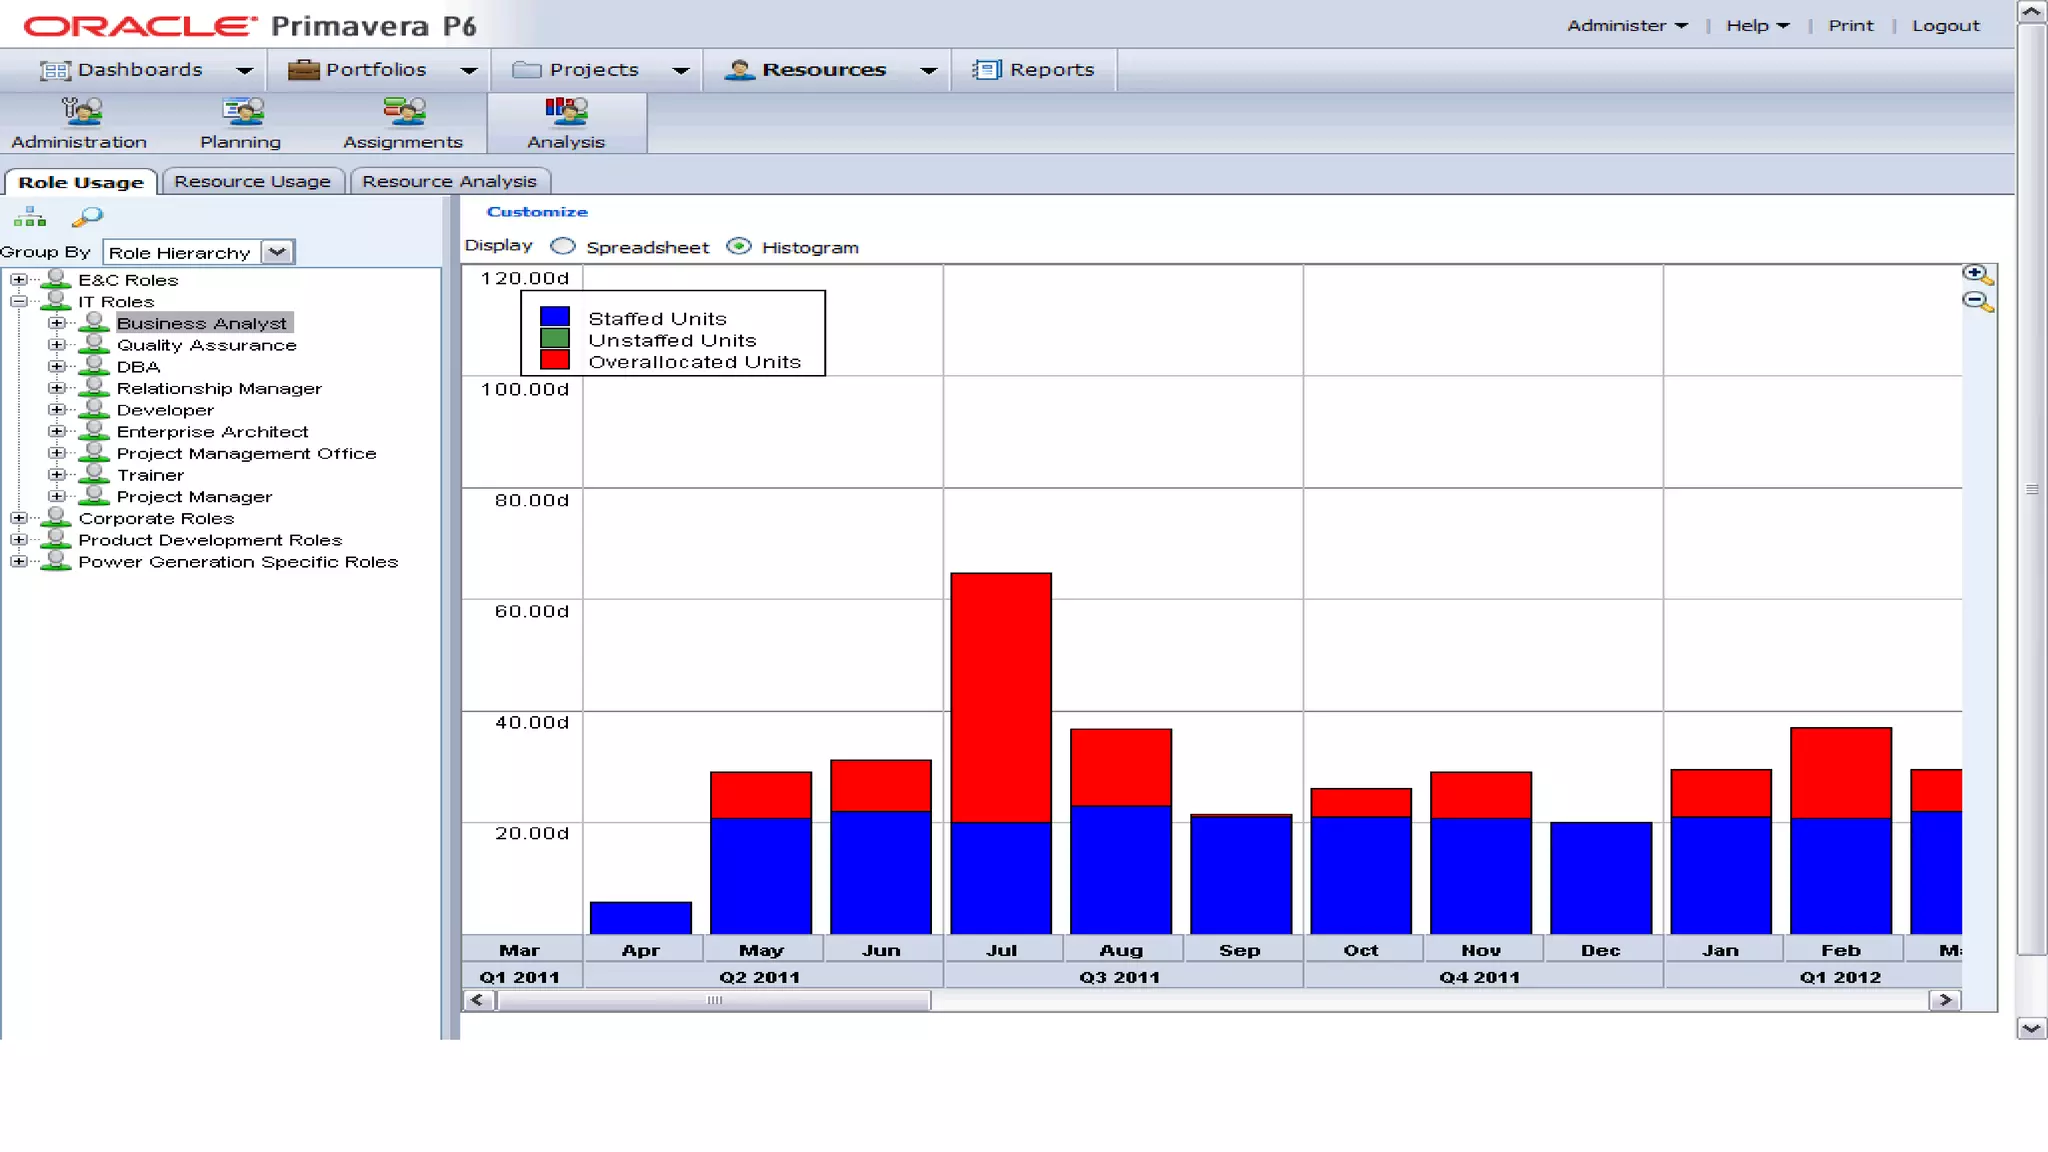Open the Administer menu
Viewport: 2048px width, 1152px height.
coord(1627,26)
